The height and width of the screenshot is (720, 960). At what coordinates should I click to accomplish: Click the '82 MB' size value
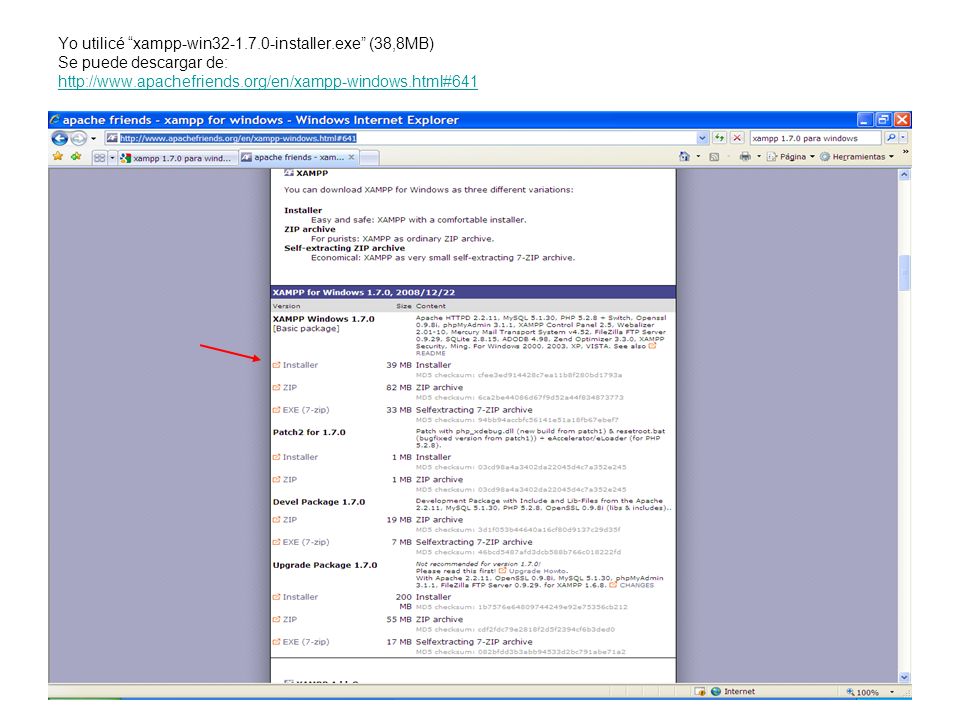pyautogui.click(x=399, y=388)
